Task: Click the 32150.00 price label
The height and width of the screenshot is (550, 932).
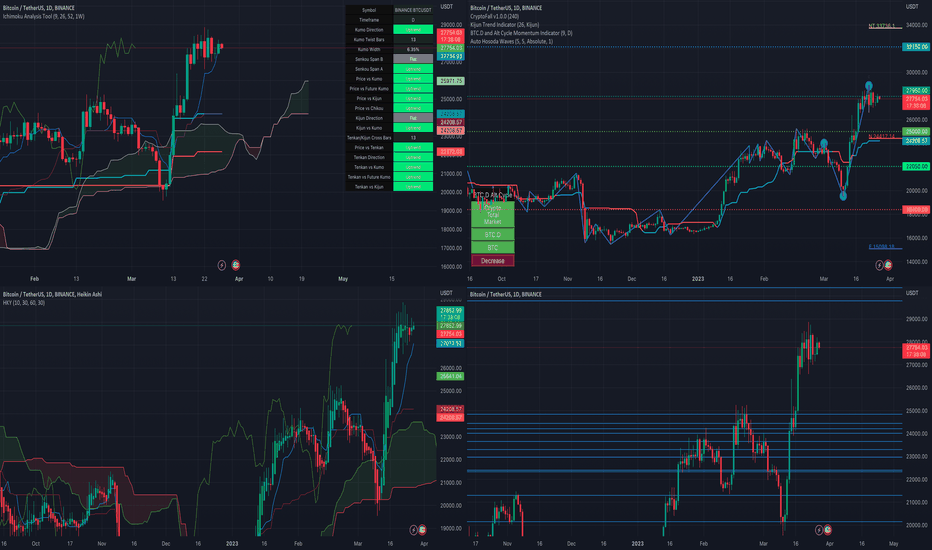Action: [916, 46]
